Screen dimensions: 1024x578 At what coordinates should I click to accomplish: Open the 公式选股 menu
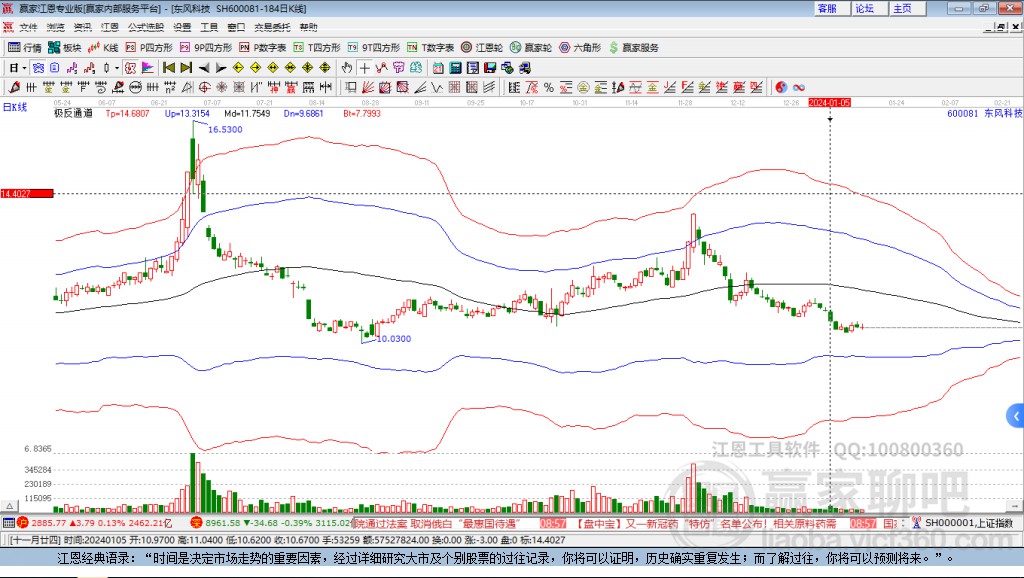[x=144, y=27]
